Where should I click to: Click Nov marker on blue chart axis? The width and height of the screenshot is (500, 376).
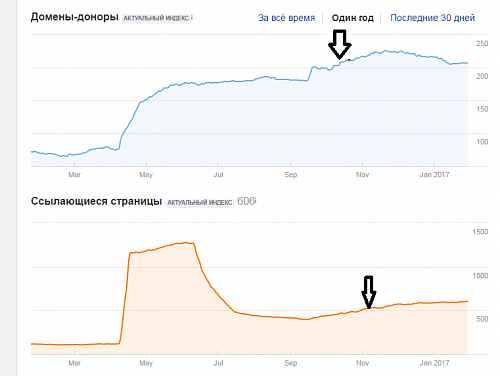point(362,174)
